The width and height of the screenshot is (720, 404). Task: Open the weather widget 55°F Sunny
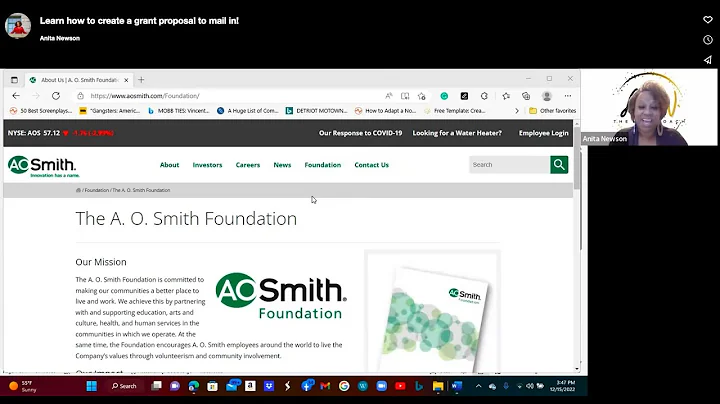[x=22, y=386]
